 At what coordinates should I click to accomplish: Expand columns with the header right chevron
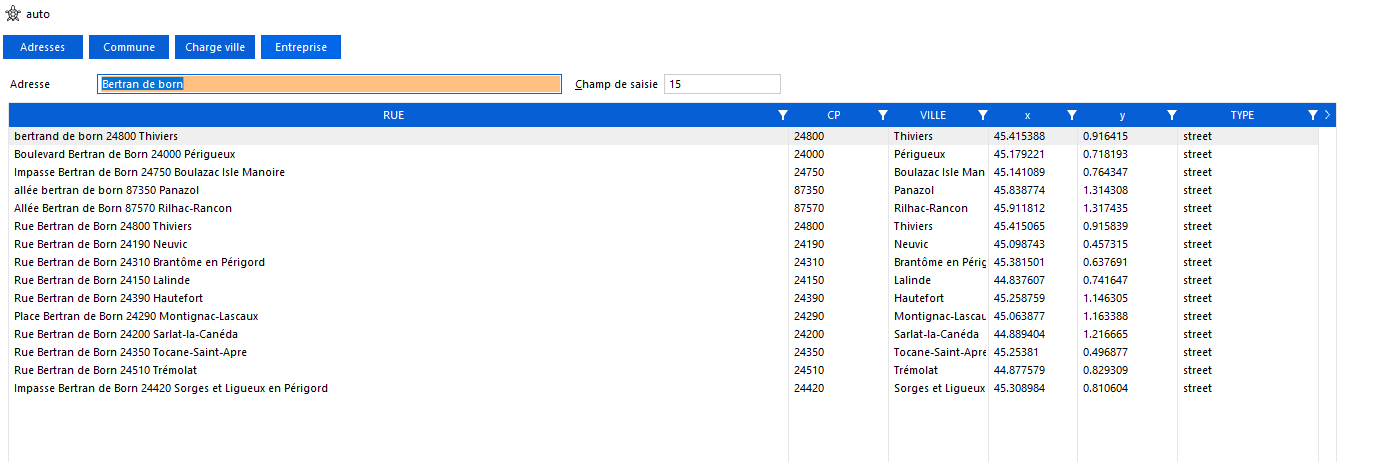pyautogui.click(x=1327, y=115)
